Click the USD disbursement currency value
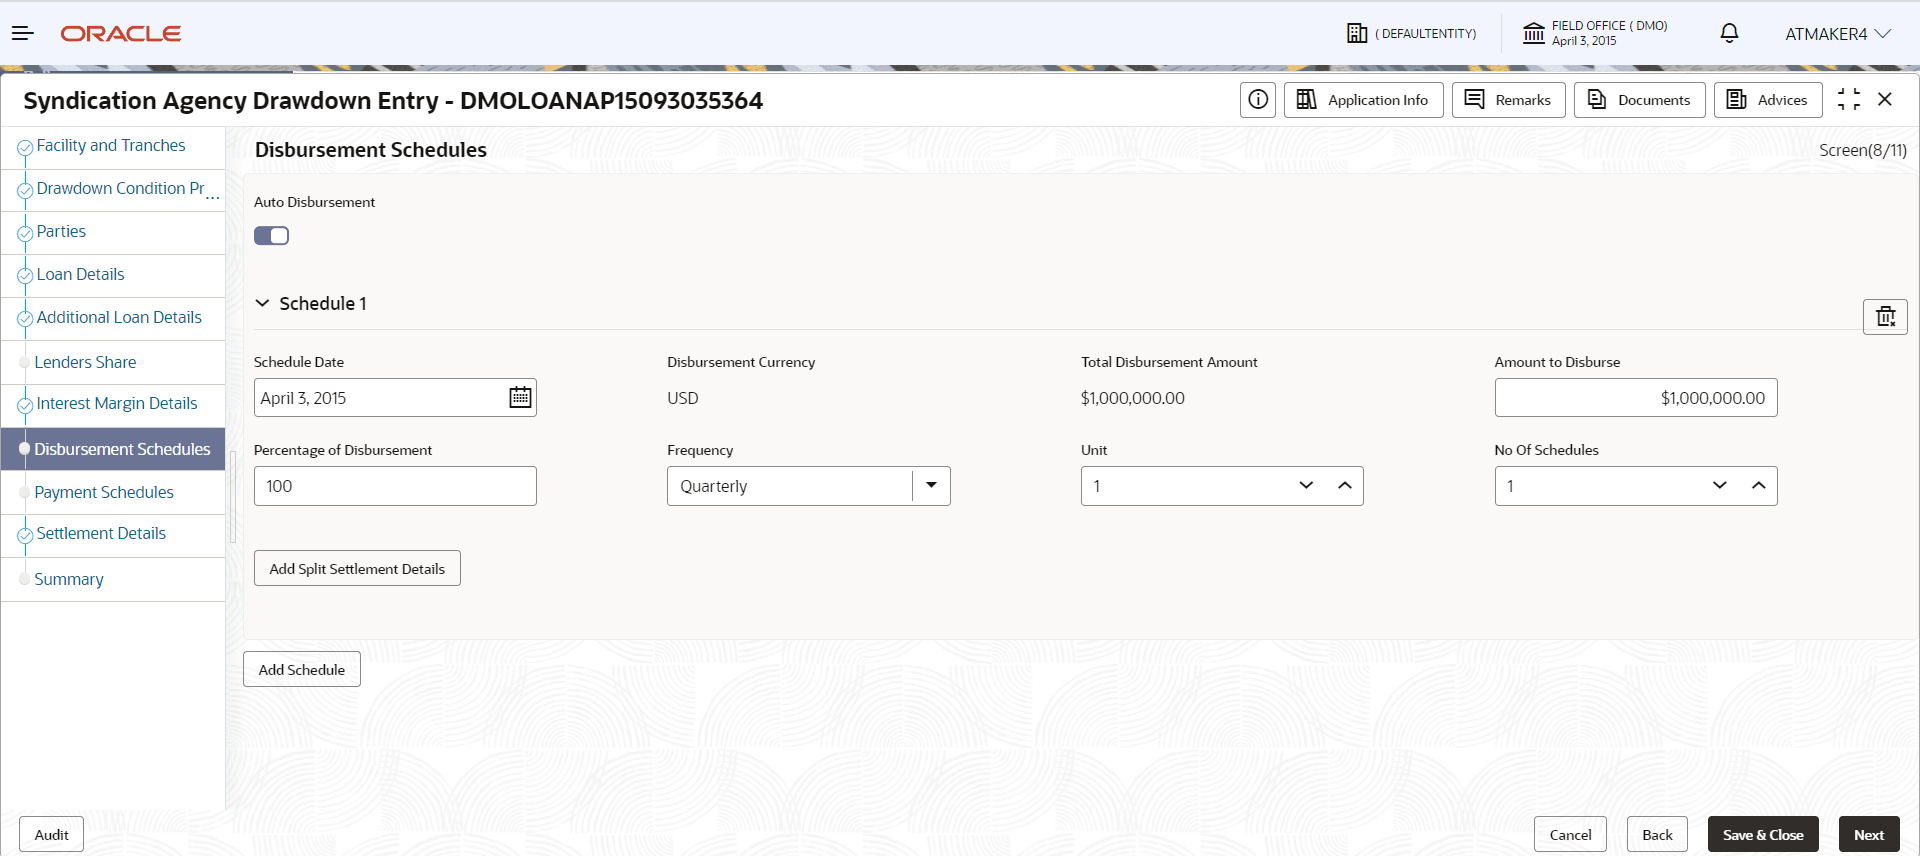1920x856 pixels. 683,398
